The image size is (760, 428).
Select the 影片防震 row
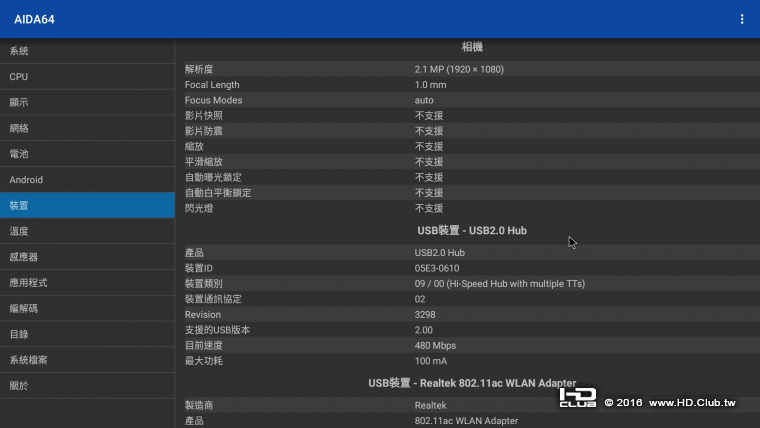click(x=472, y=131)
